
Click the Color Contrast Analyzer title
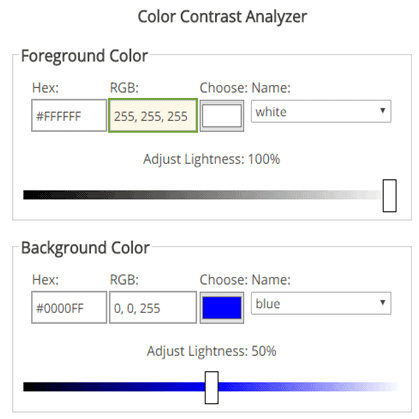click(222, 17)
